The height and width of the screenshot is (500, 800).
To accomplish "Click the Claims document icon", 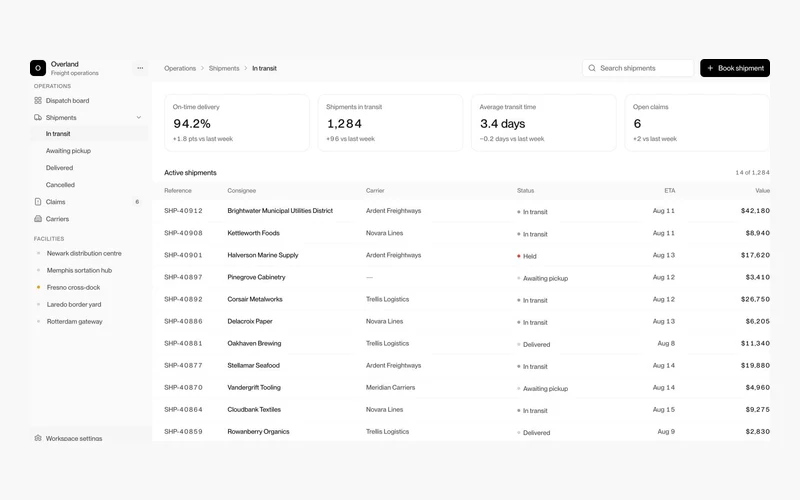I will [x=38, y=202].
